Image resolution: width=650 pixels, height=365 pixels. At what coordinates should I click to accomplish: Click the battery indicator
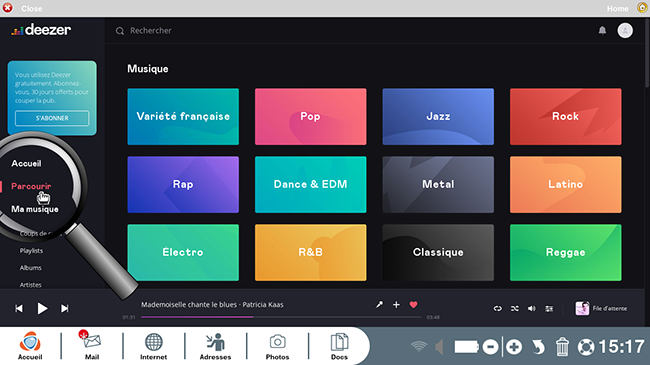coord(466,347)
